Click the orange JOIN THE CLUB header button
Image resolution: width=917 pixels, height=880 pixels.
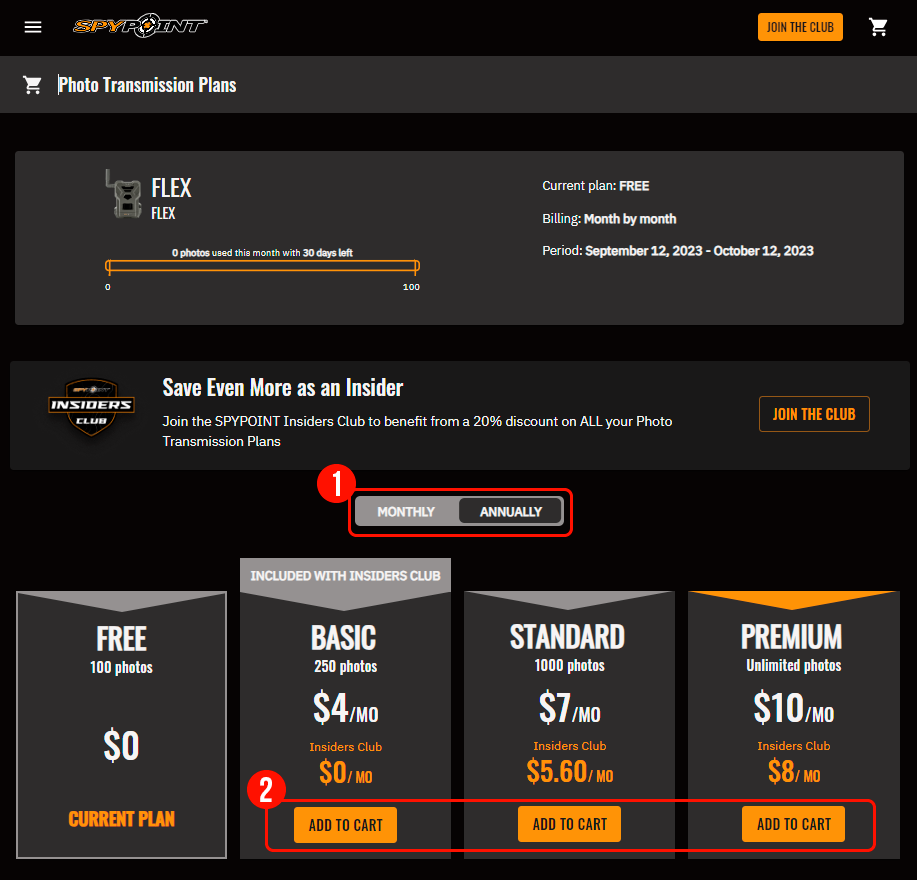[800, 27]
